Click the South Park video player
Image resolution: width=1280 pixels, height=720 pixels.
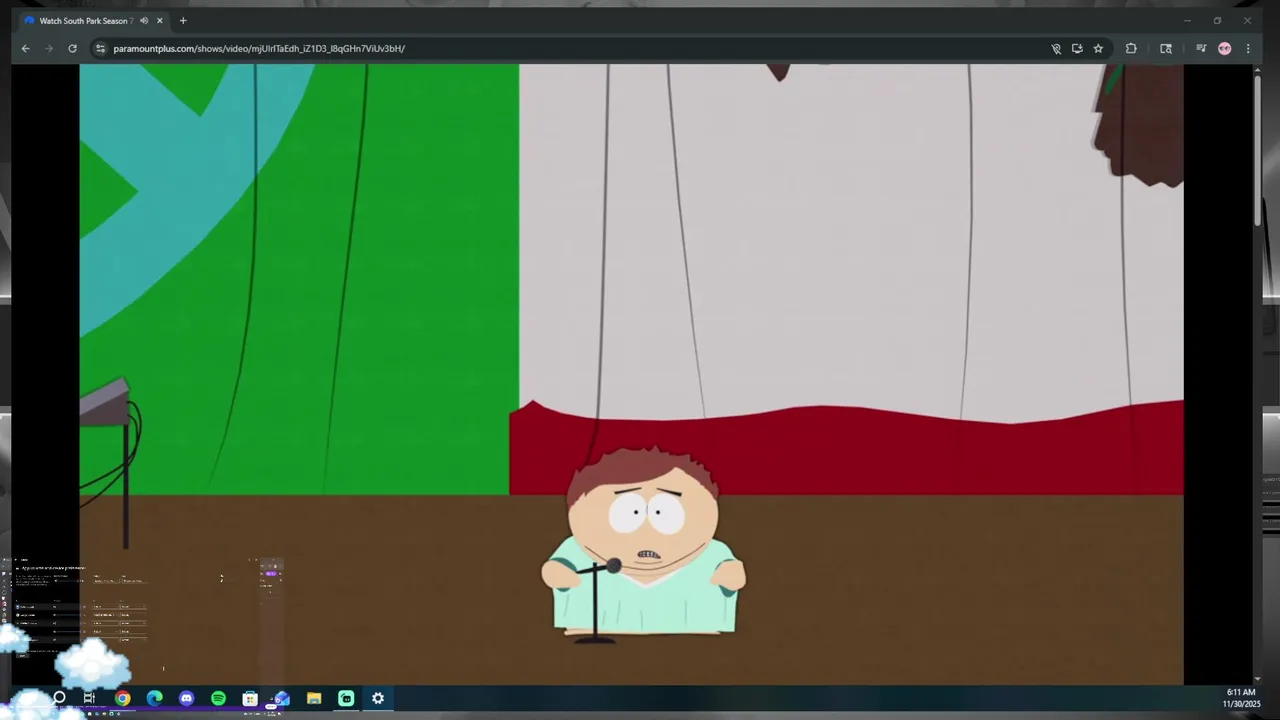click(631, 375)
